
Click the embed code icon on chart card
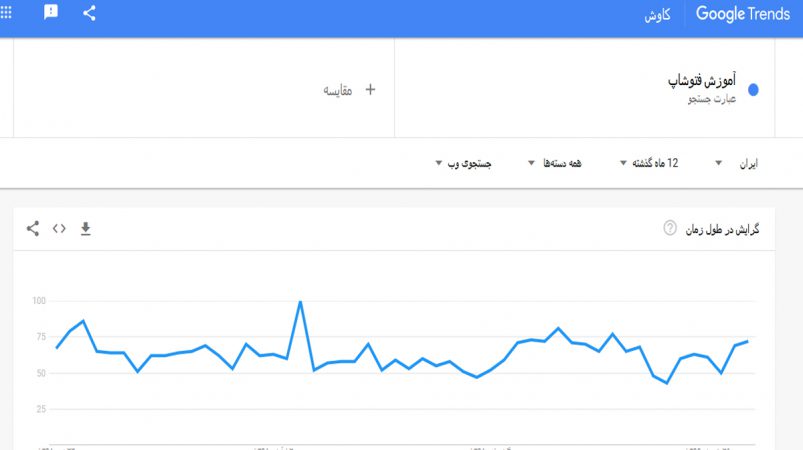point(59,228)
